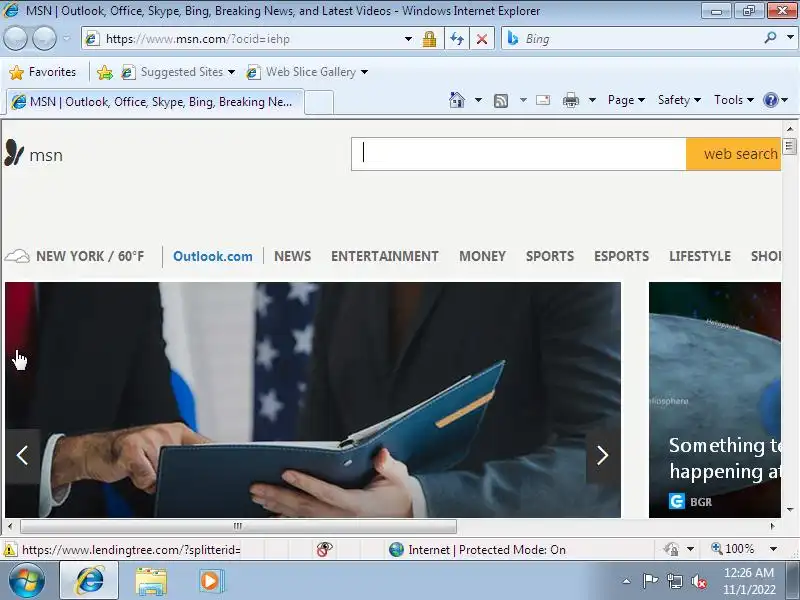This screenshot has width=800, height=600.
Task: Click the magnifier search icon
Action: 770,38
